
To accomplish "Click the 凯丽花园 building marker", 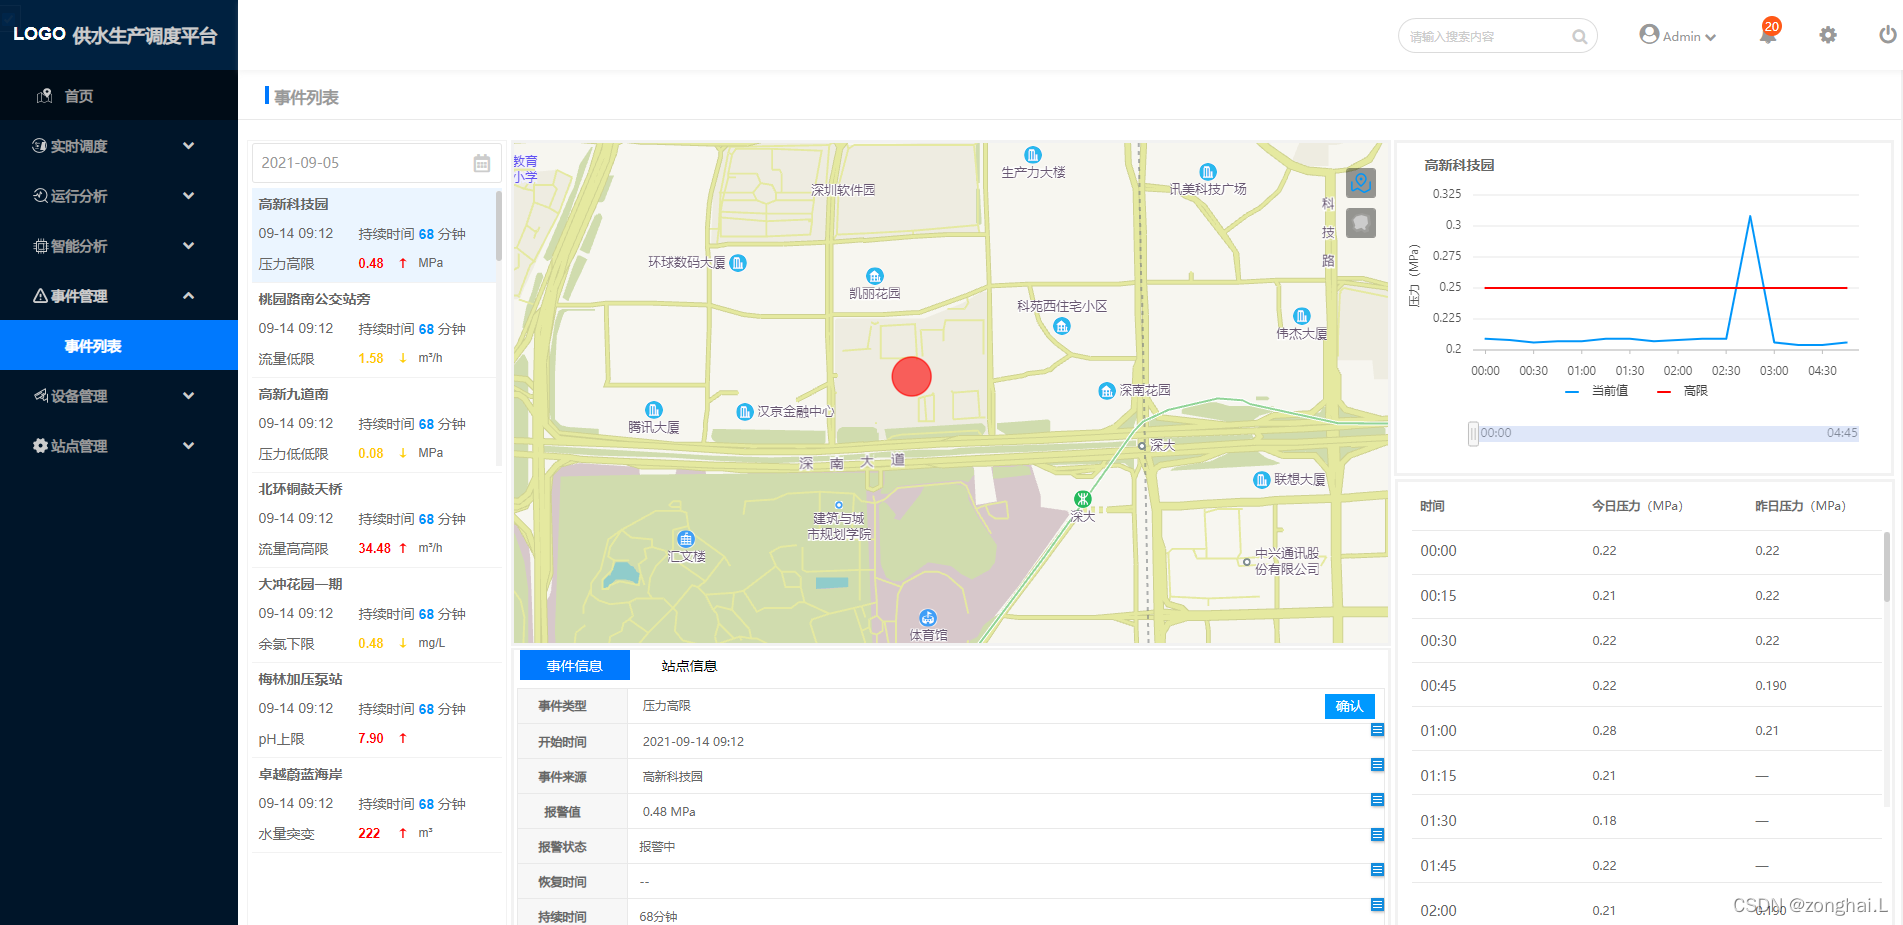I will click(875, 276).
